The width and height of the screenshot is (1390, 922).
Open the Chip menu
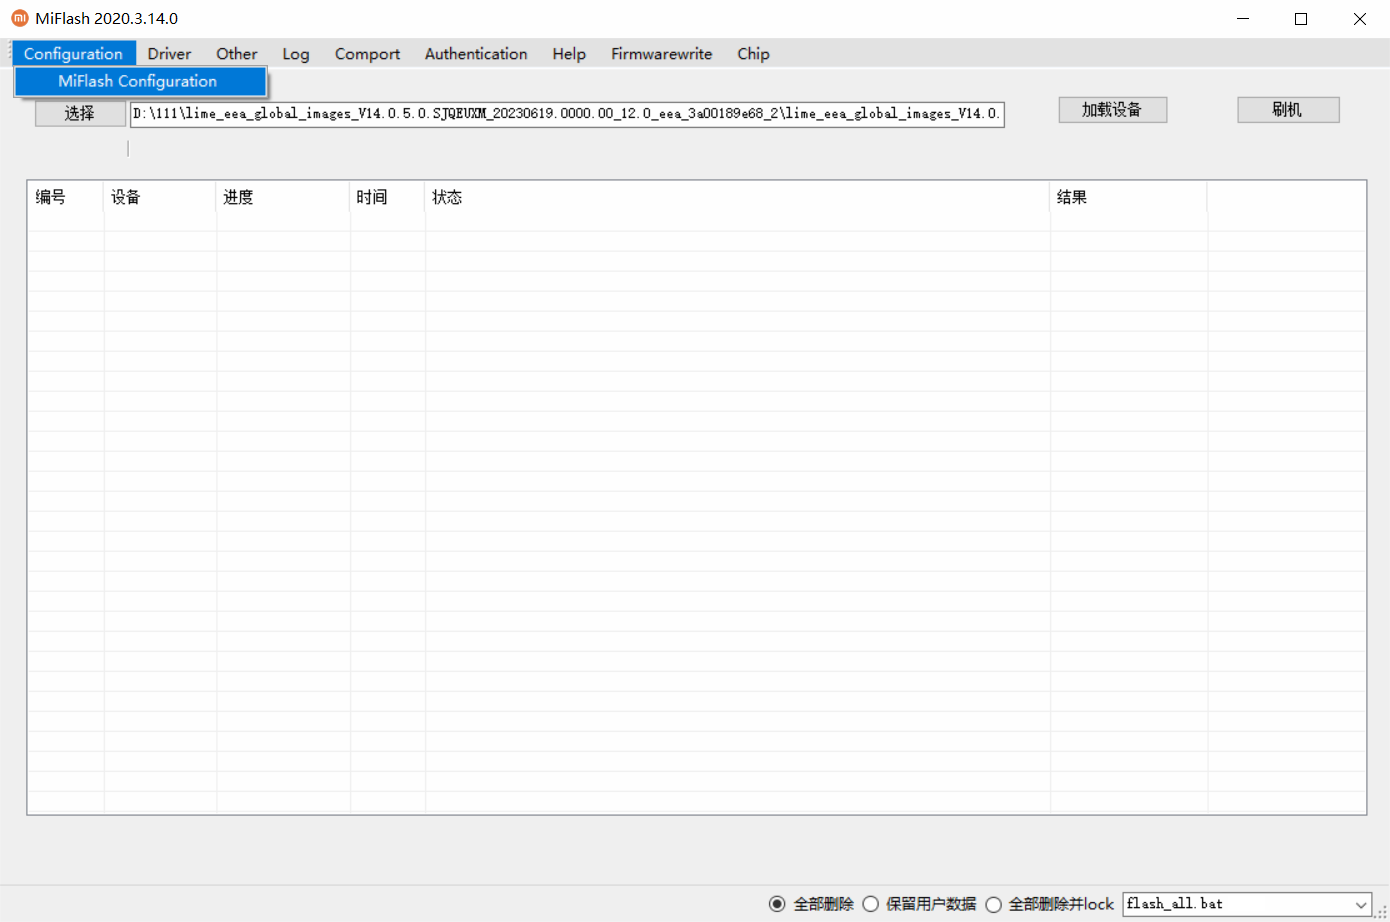click(753, 54)
